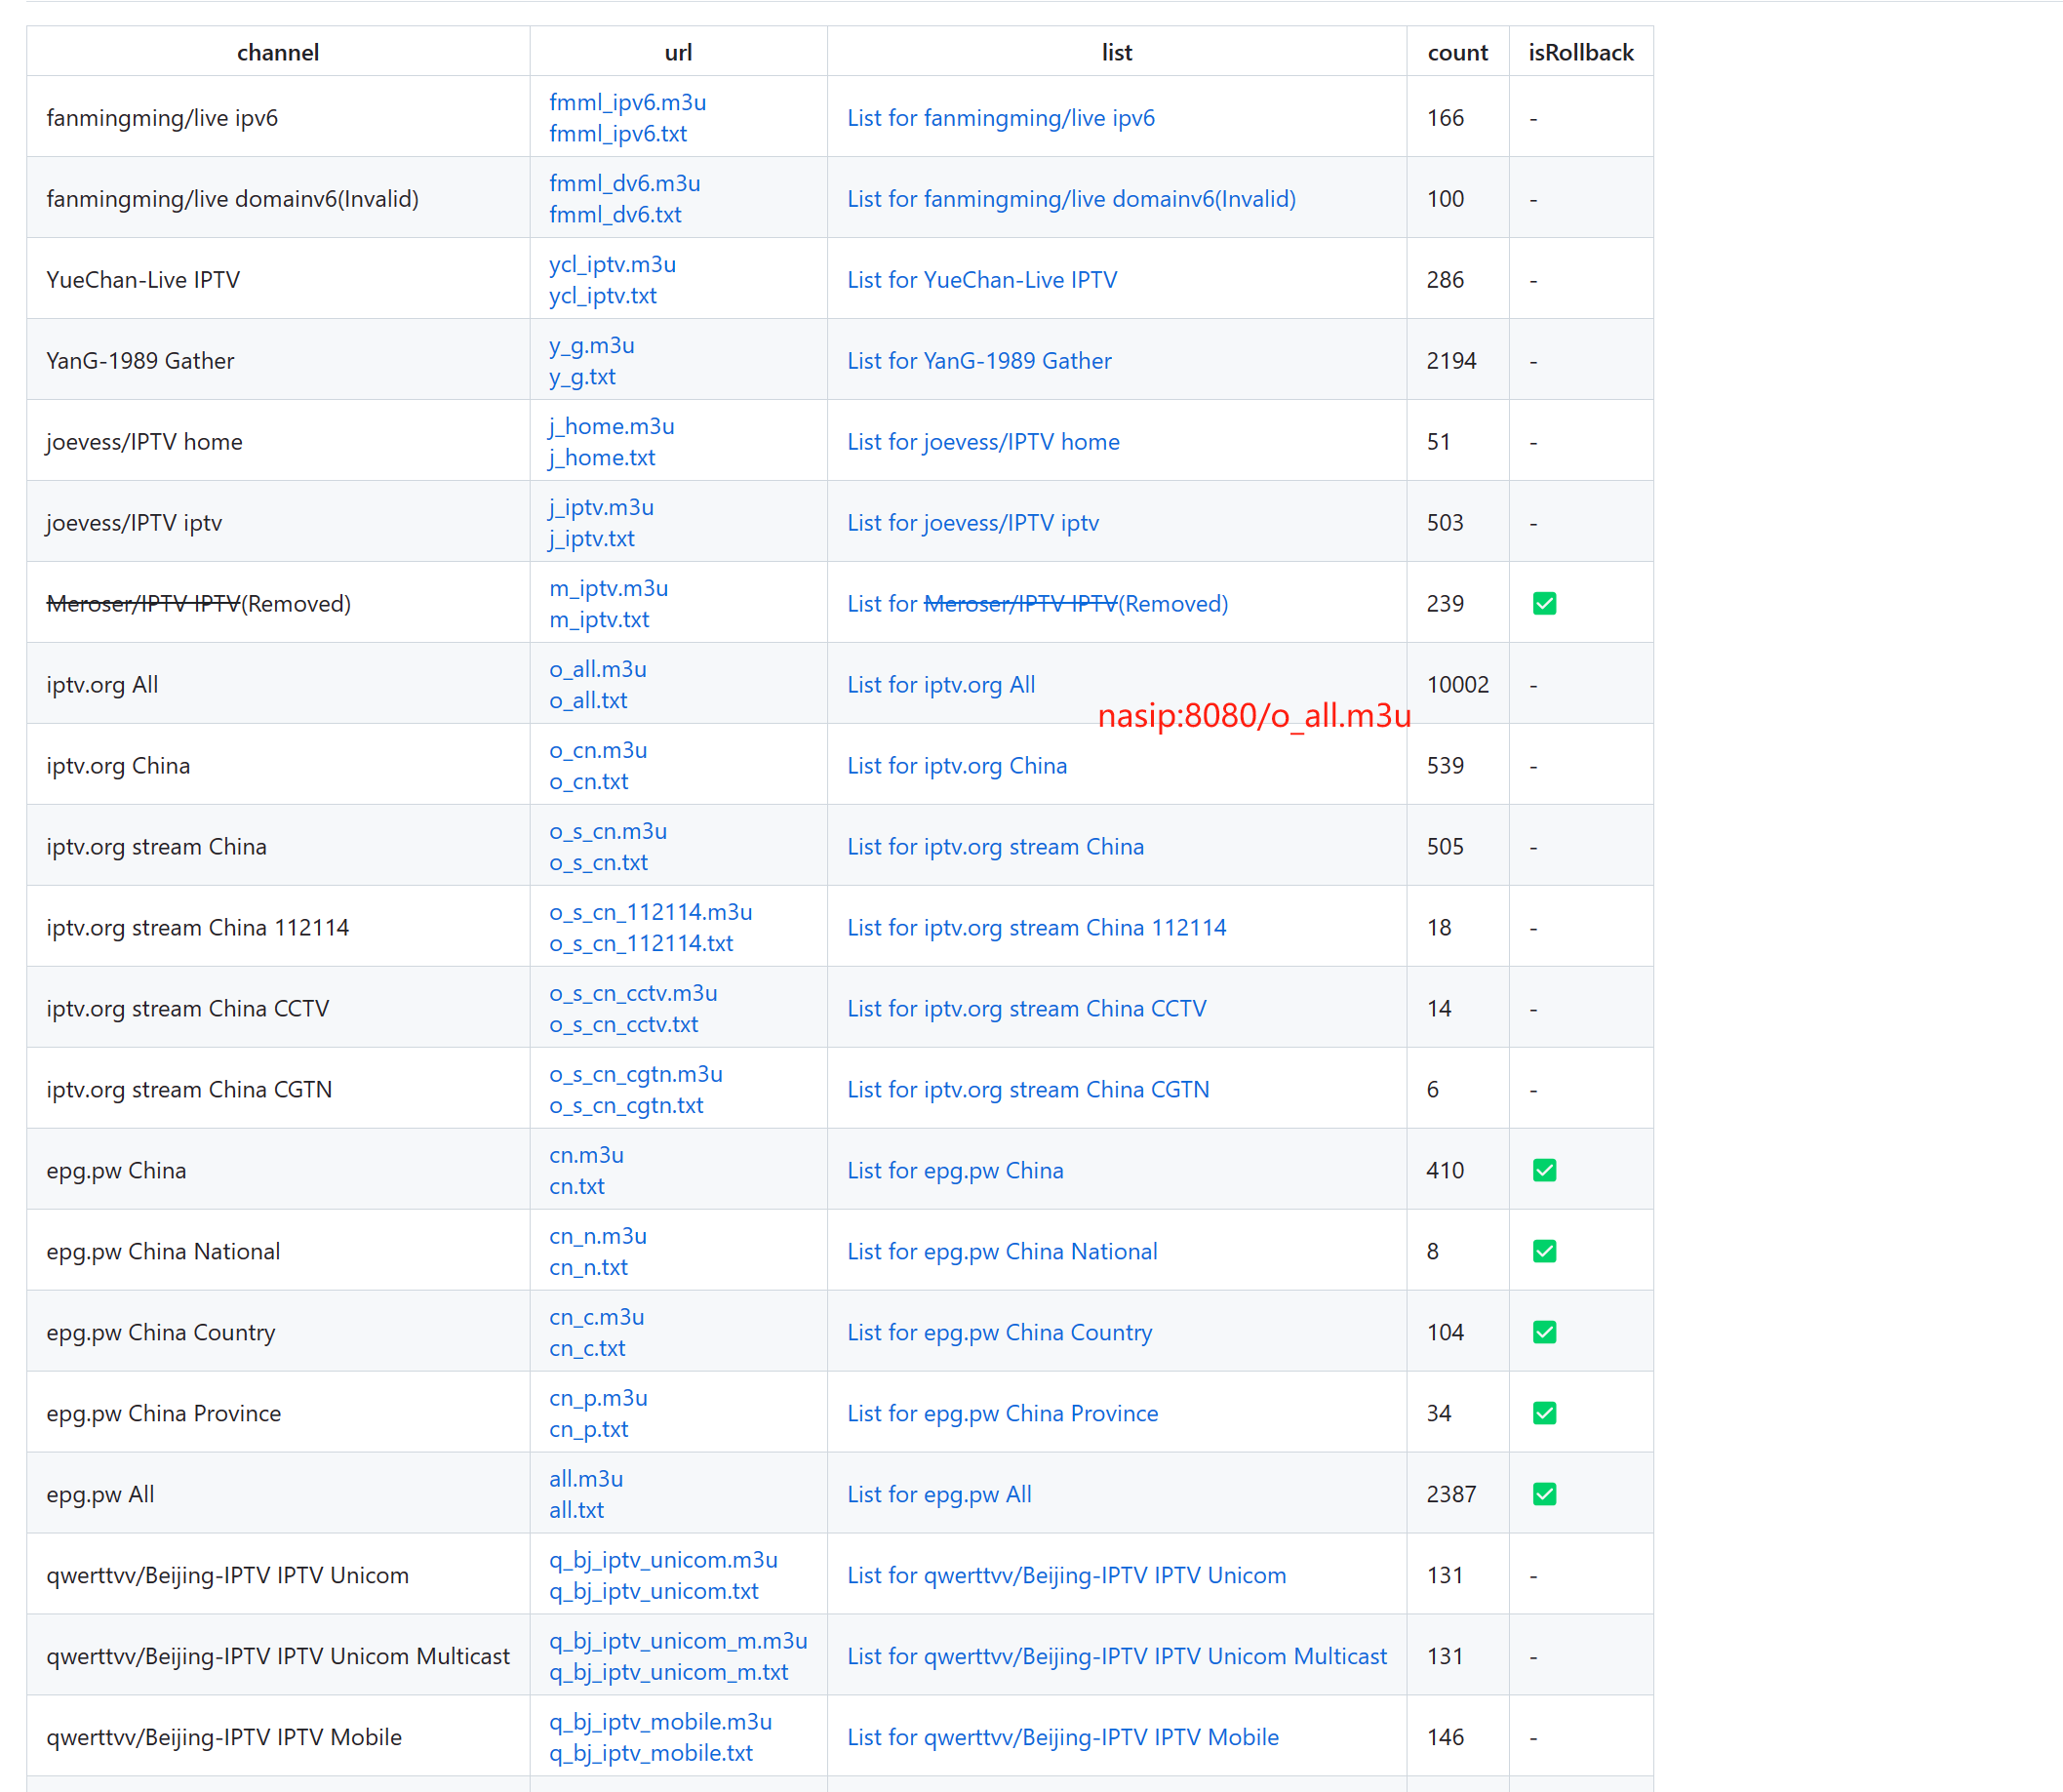This screenshot has width=2063, height=1792.
Task: Open cn_n.txt link
Action: (x=588, y=1267)
